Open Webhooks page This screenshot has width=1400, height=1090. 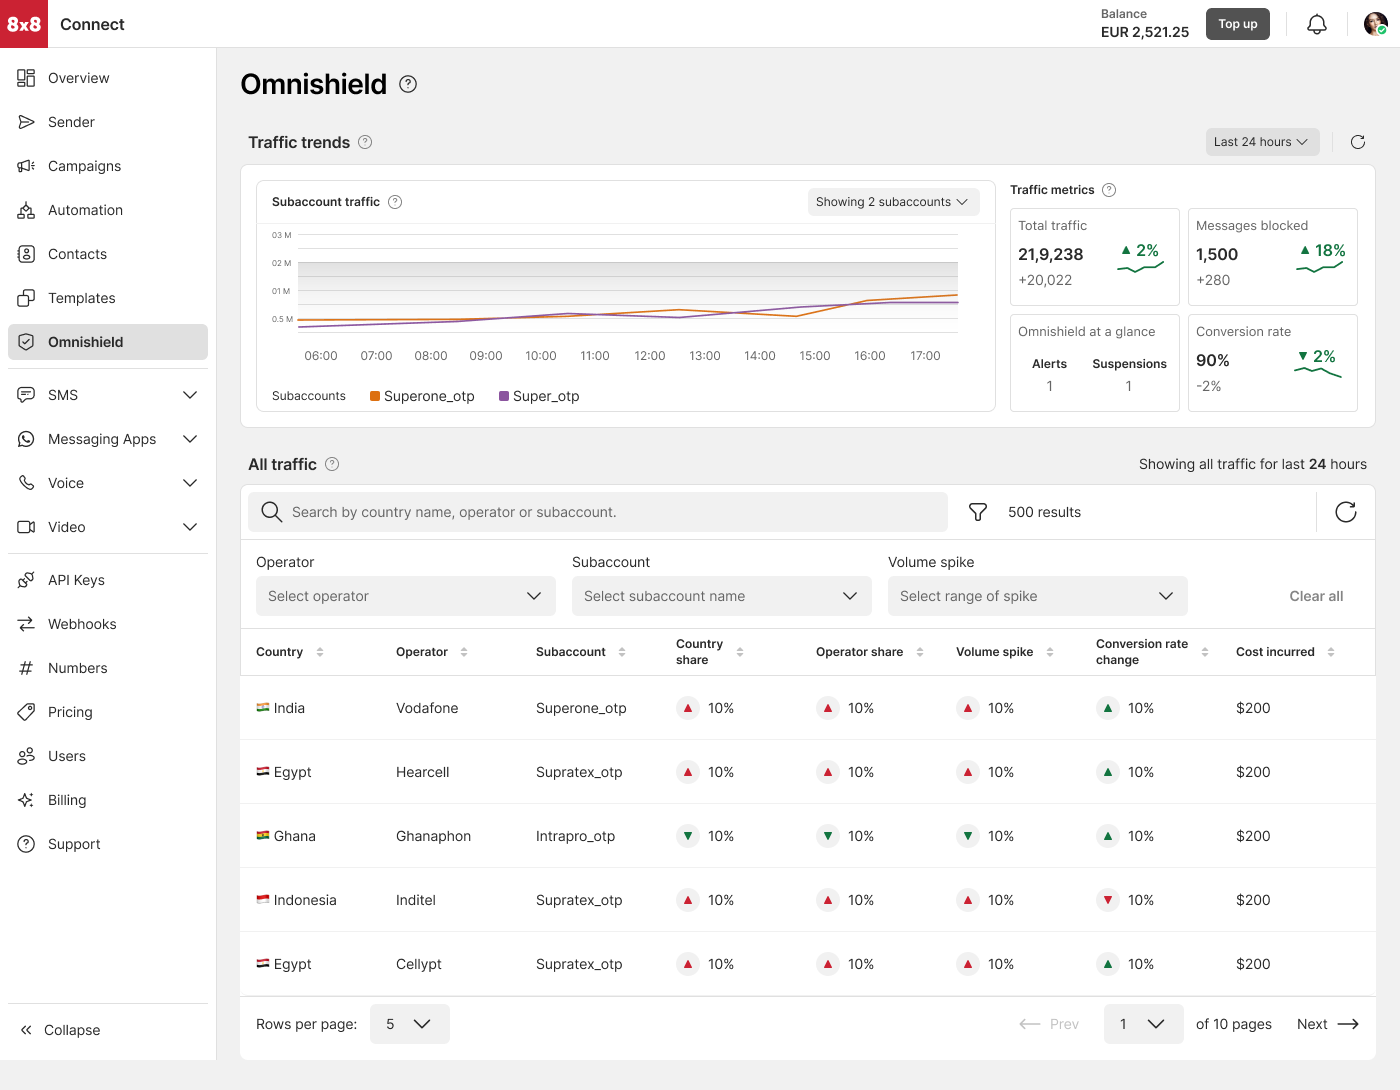pyautogui.click(x=108, y=624)
